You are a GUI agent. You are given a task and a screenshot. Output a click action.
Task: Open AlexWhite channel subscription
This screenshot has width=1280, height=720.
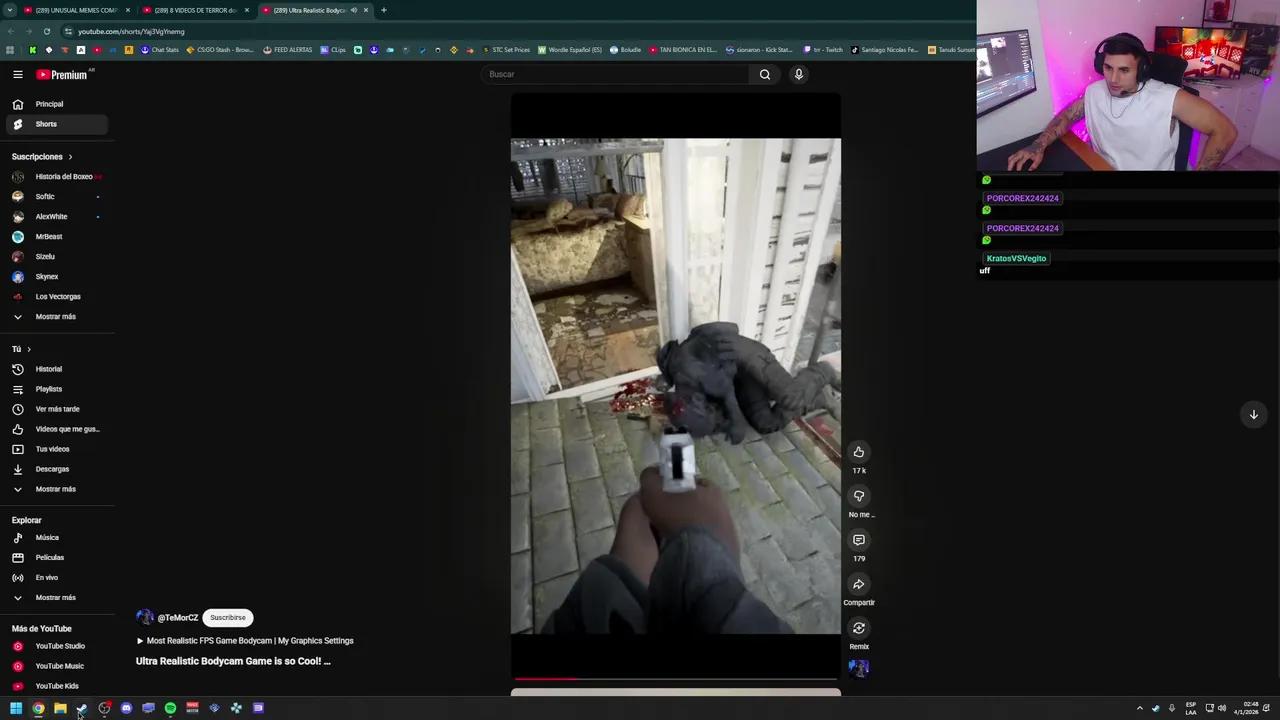[x=56, y=217]
